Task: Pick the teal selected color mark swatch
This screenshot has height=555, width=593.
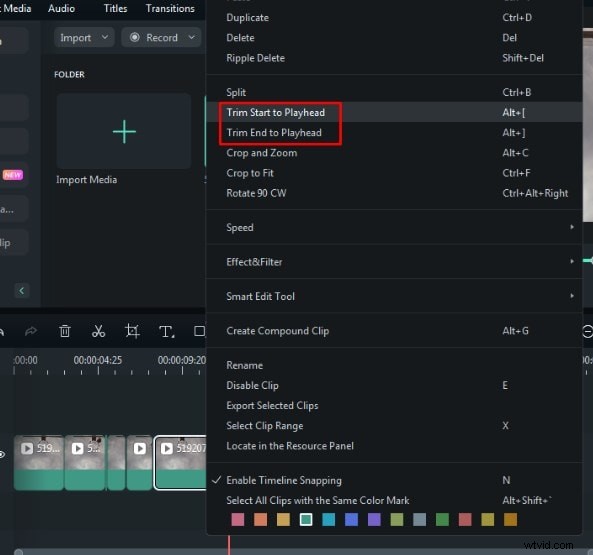Action: [x=306, y=519]
